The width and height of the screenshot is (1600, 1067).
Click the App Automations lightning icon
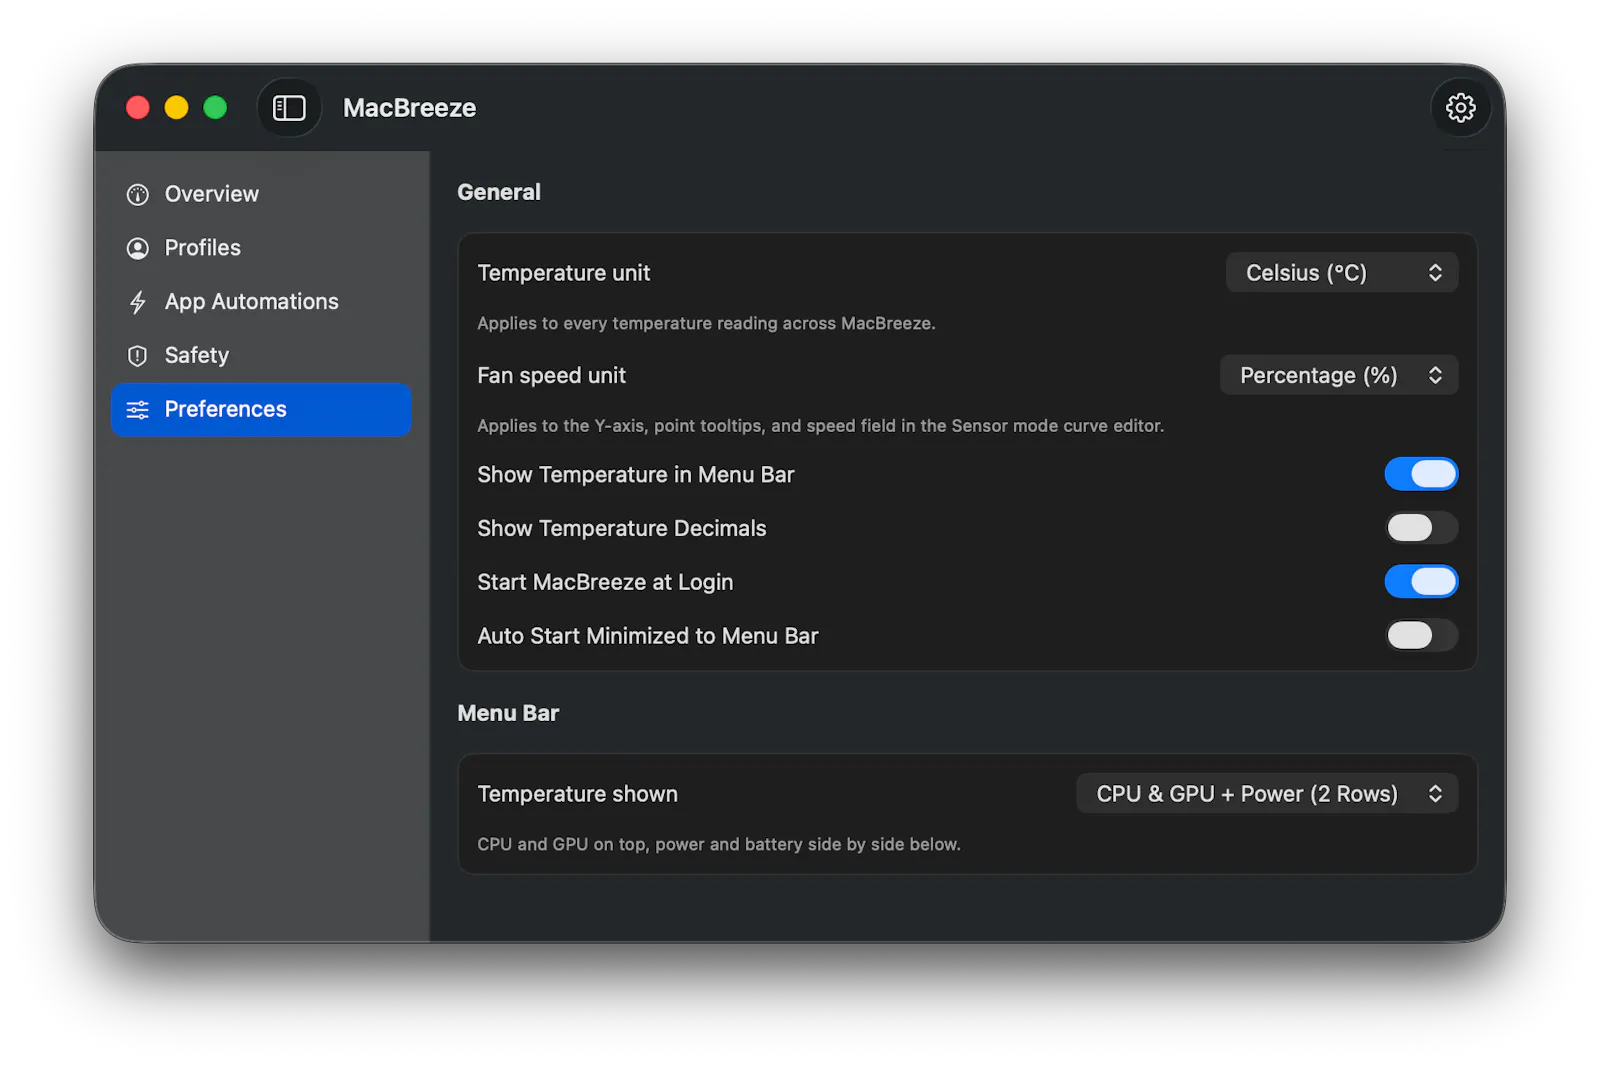138,302
